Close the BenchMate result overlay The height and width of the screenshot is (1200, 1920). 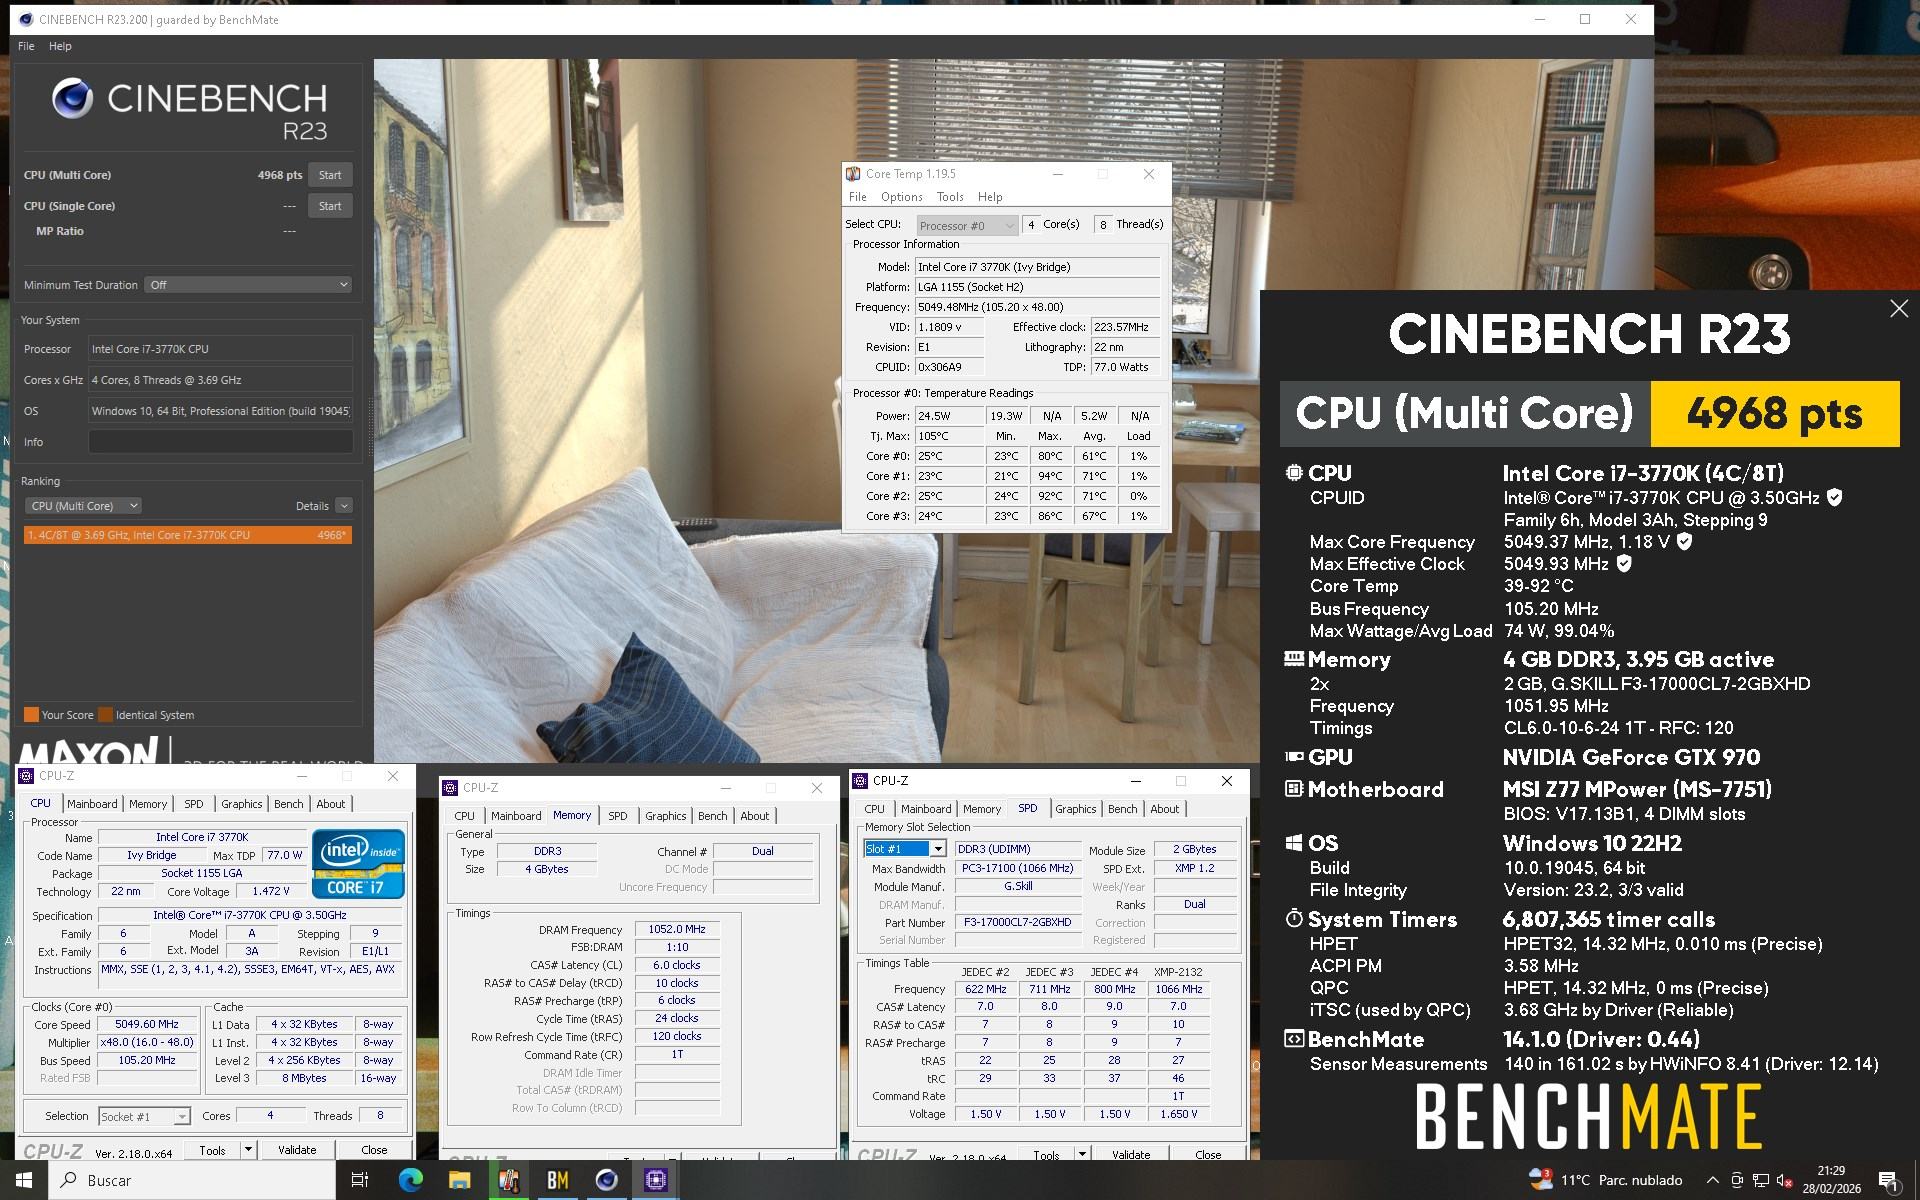coord(1898,309)
